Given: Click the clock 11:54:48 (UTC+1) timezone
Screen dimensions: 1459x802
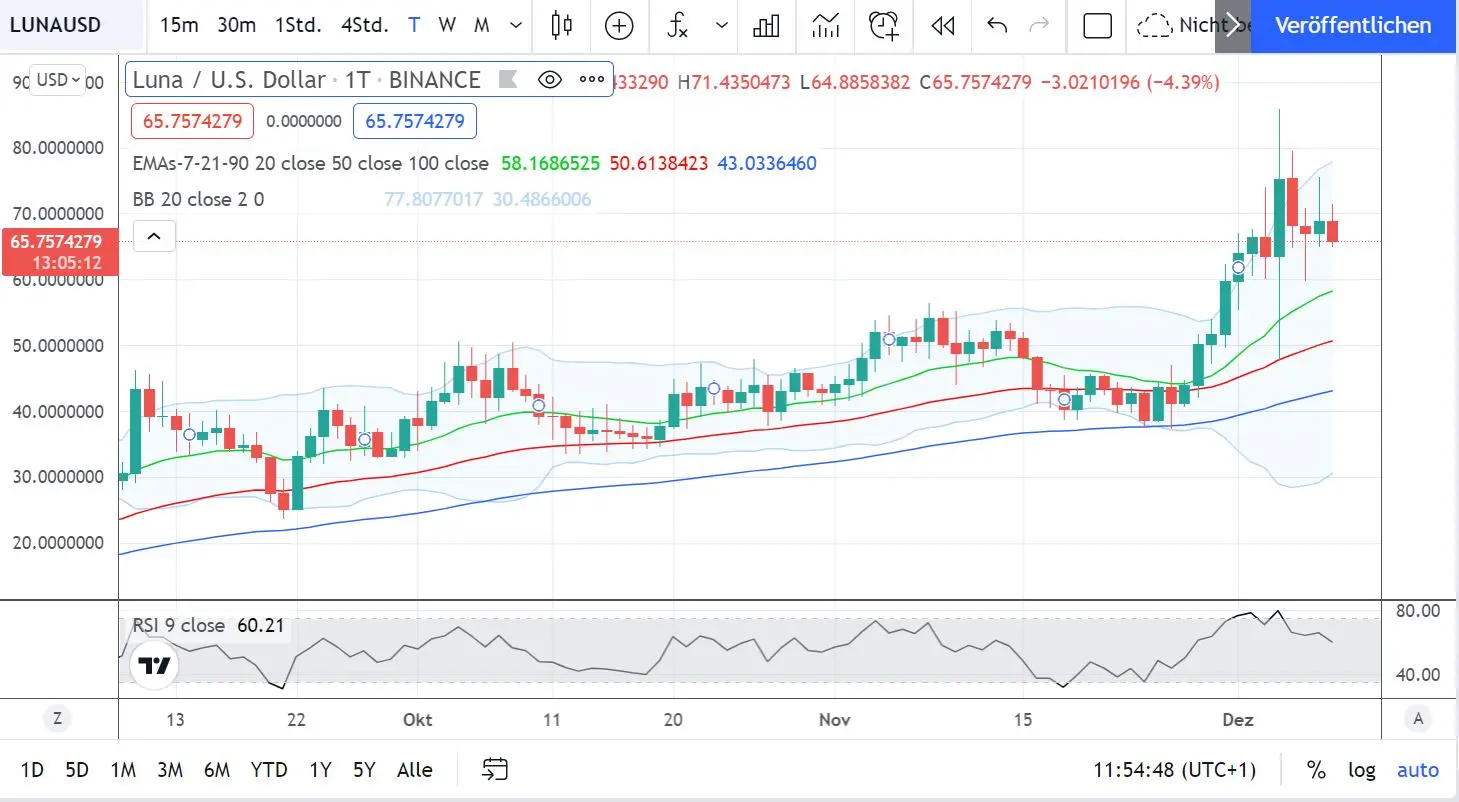Looking at the screenshot, I should [1174, 770].
